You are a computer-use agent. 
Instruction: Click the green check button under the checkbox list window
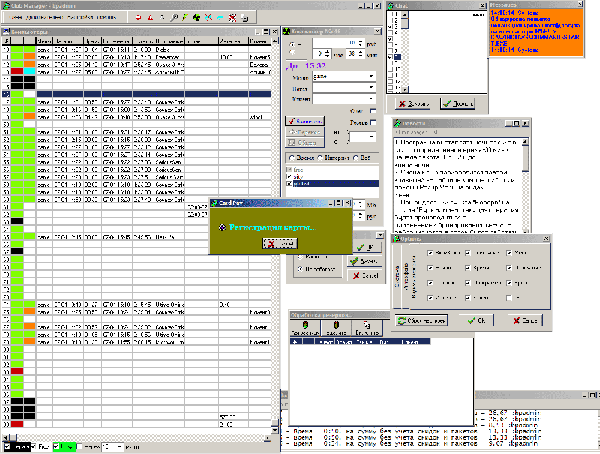[x=457, y=104]
